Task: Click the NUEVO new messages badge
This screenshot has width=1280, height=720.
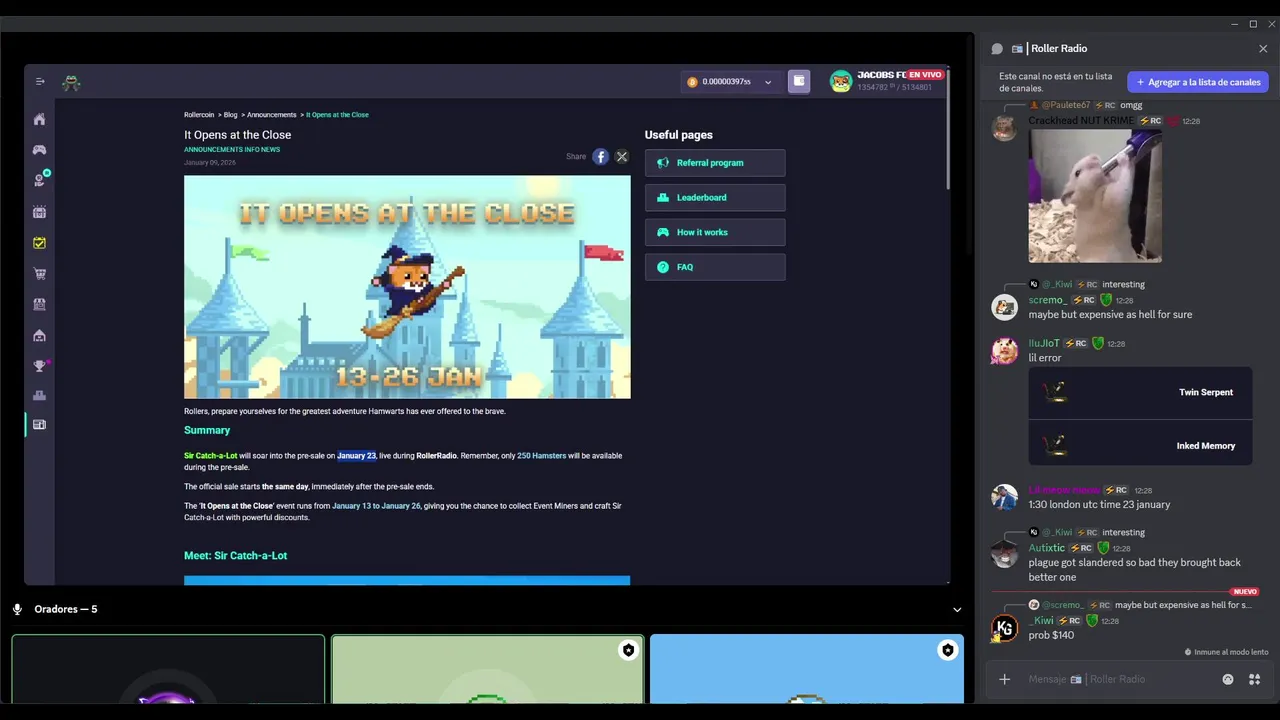Action: [x=1245, y=592]
